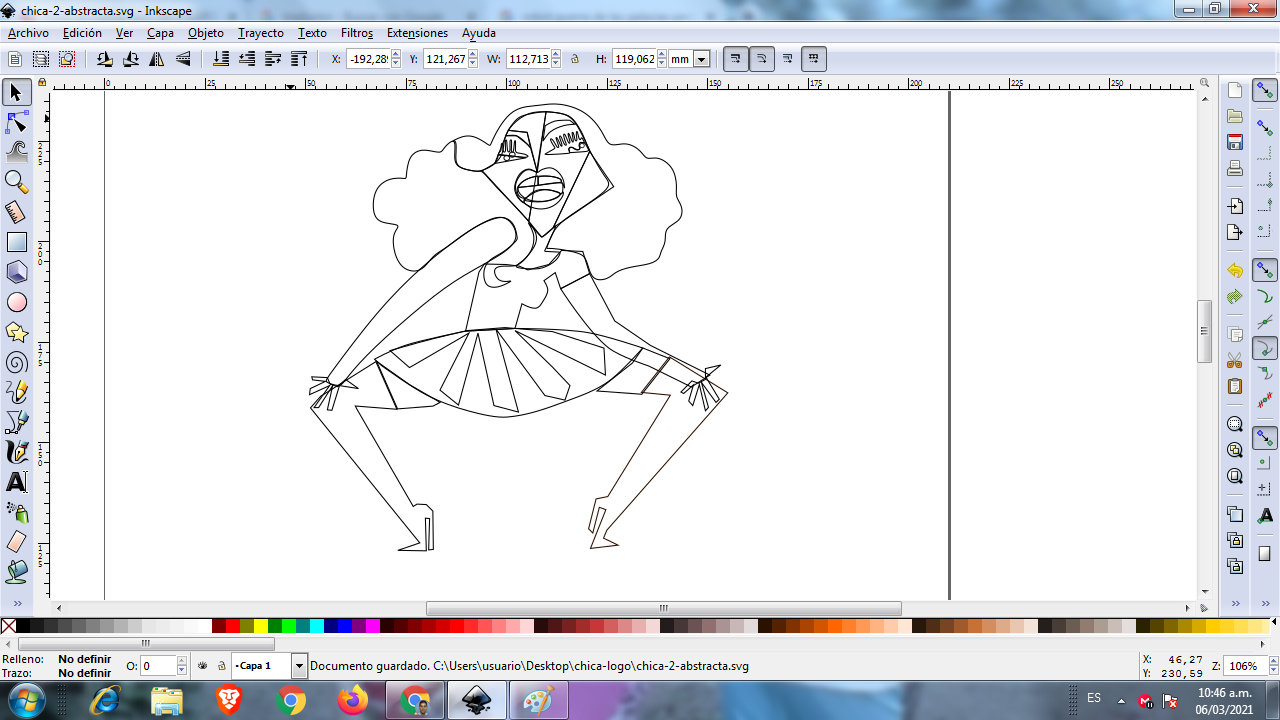Open the Capa menu

[x=160, y=32]
